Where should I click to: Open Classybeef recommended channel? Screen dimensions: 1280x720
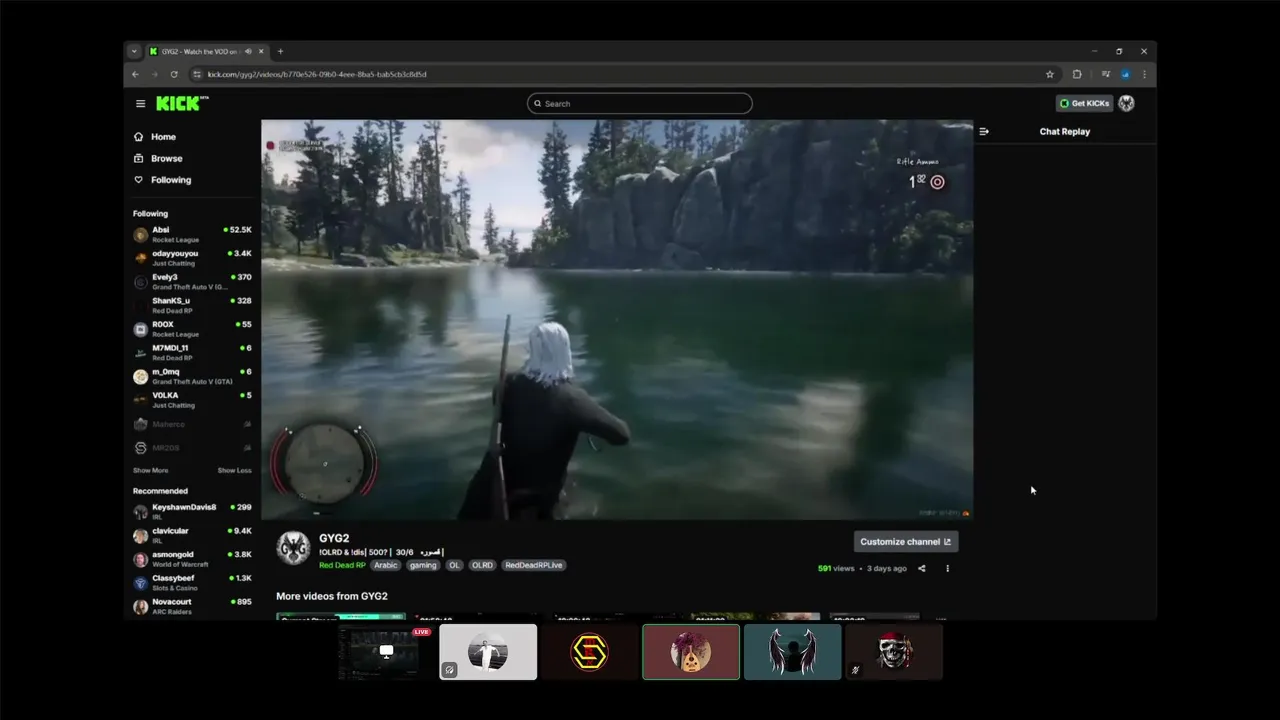tap(192, 582)
